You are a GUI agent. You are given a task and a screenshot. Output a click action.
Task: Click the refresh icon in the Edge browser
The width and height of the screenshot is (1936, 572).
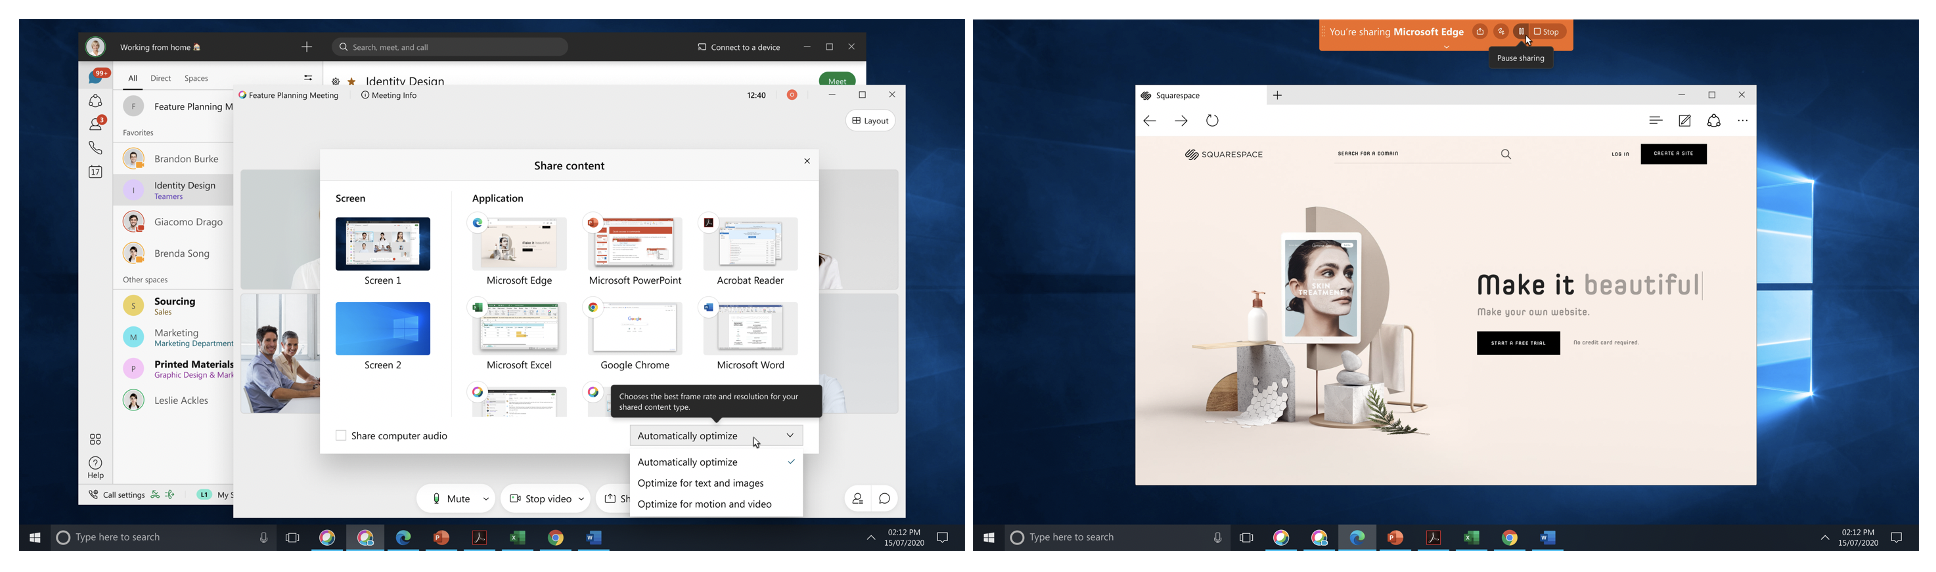tap(1212, 121)
